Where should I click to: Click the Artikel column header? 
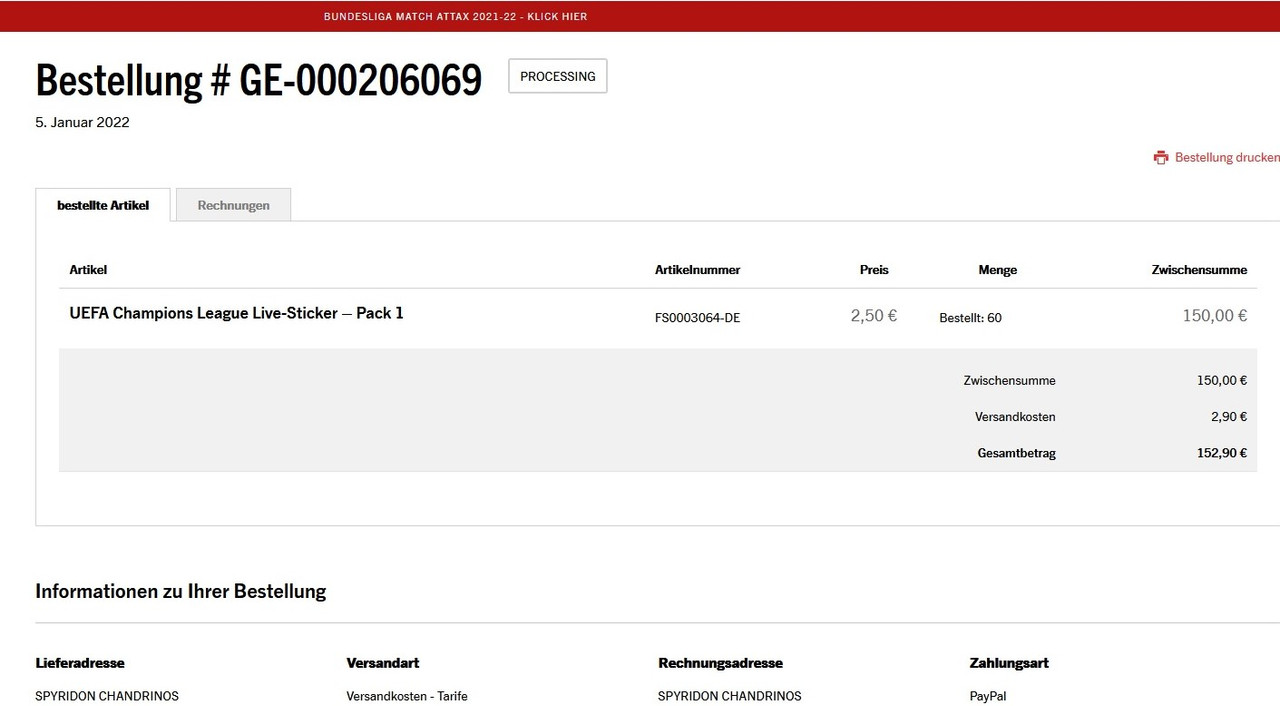88,270
